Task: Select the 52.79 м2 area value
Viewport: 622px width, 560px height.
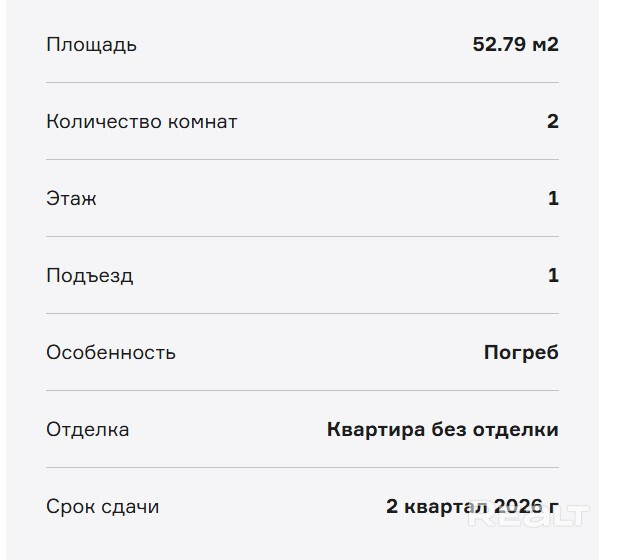Action: click(515, 45)
